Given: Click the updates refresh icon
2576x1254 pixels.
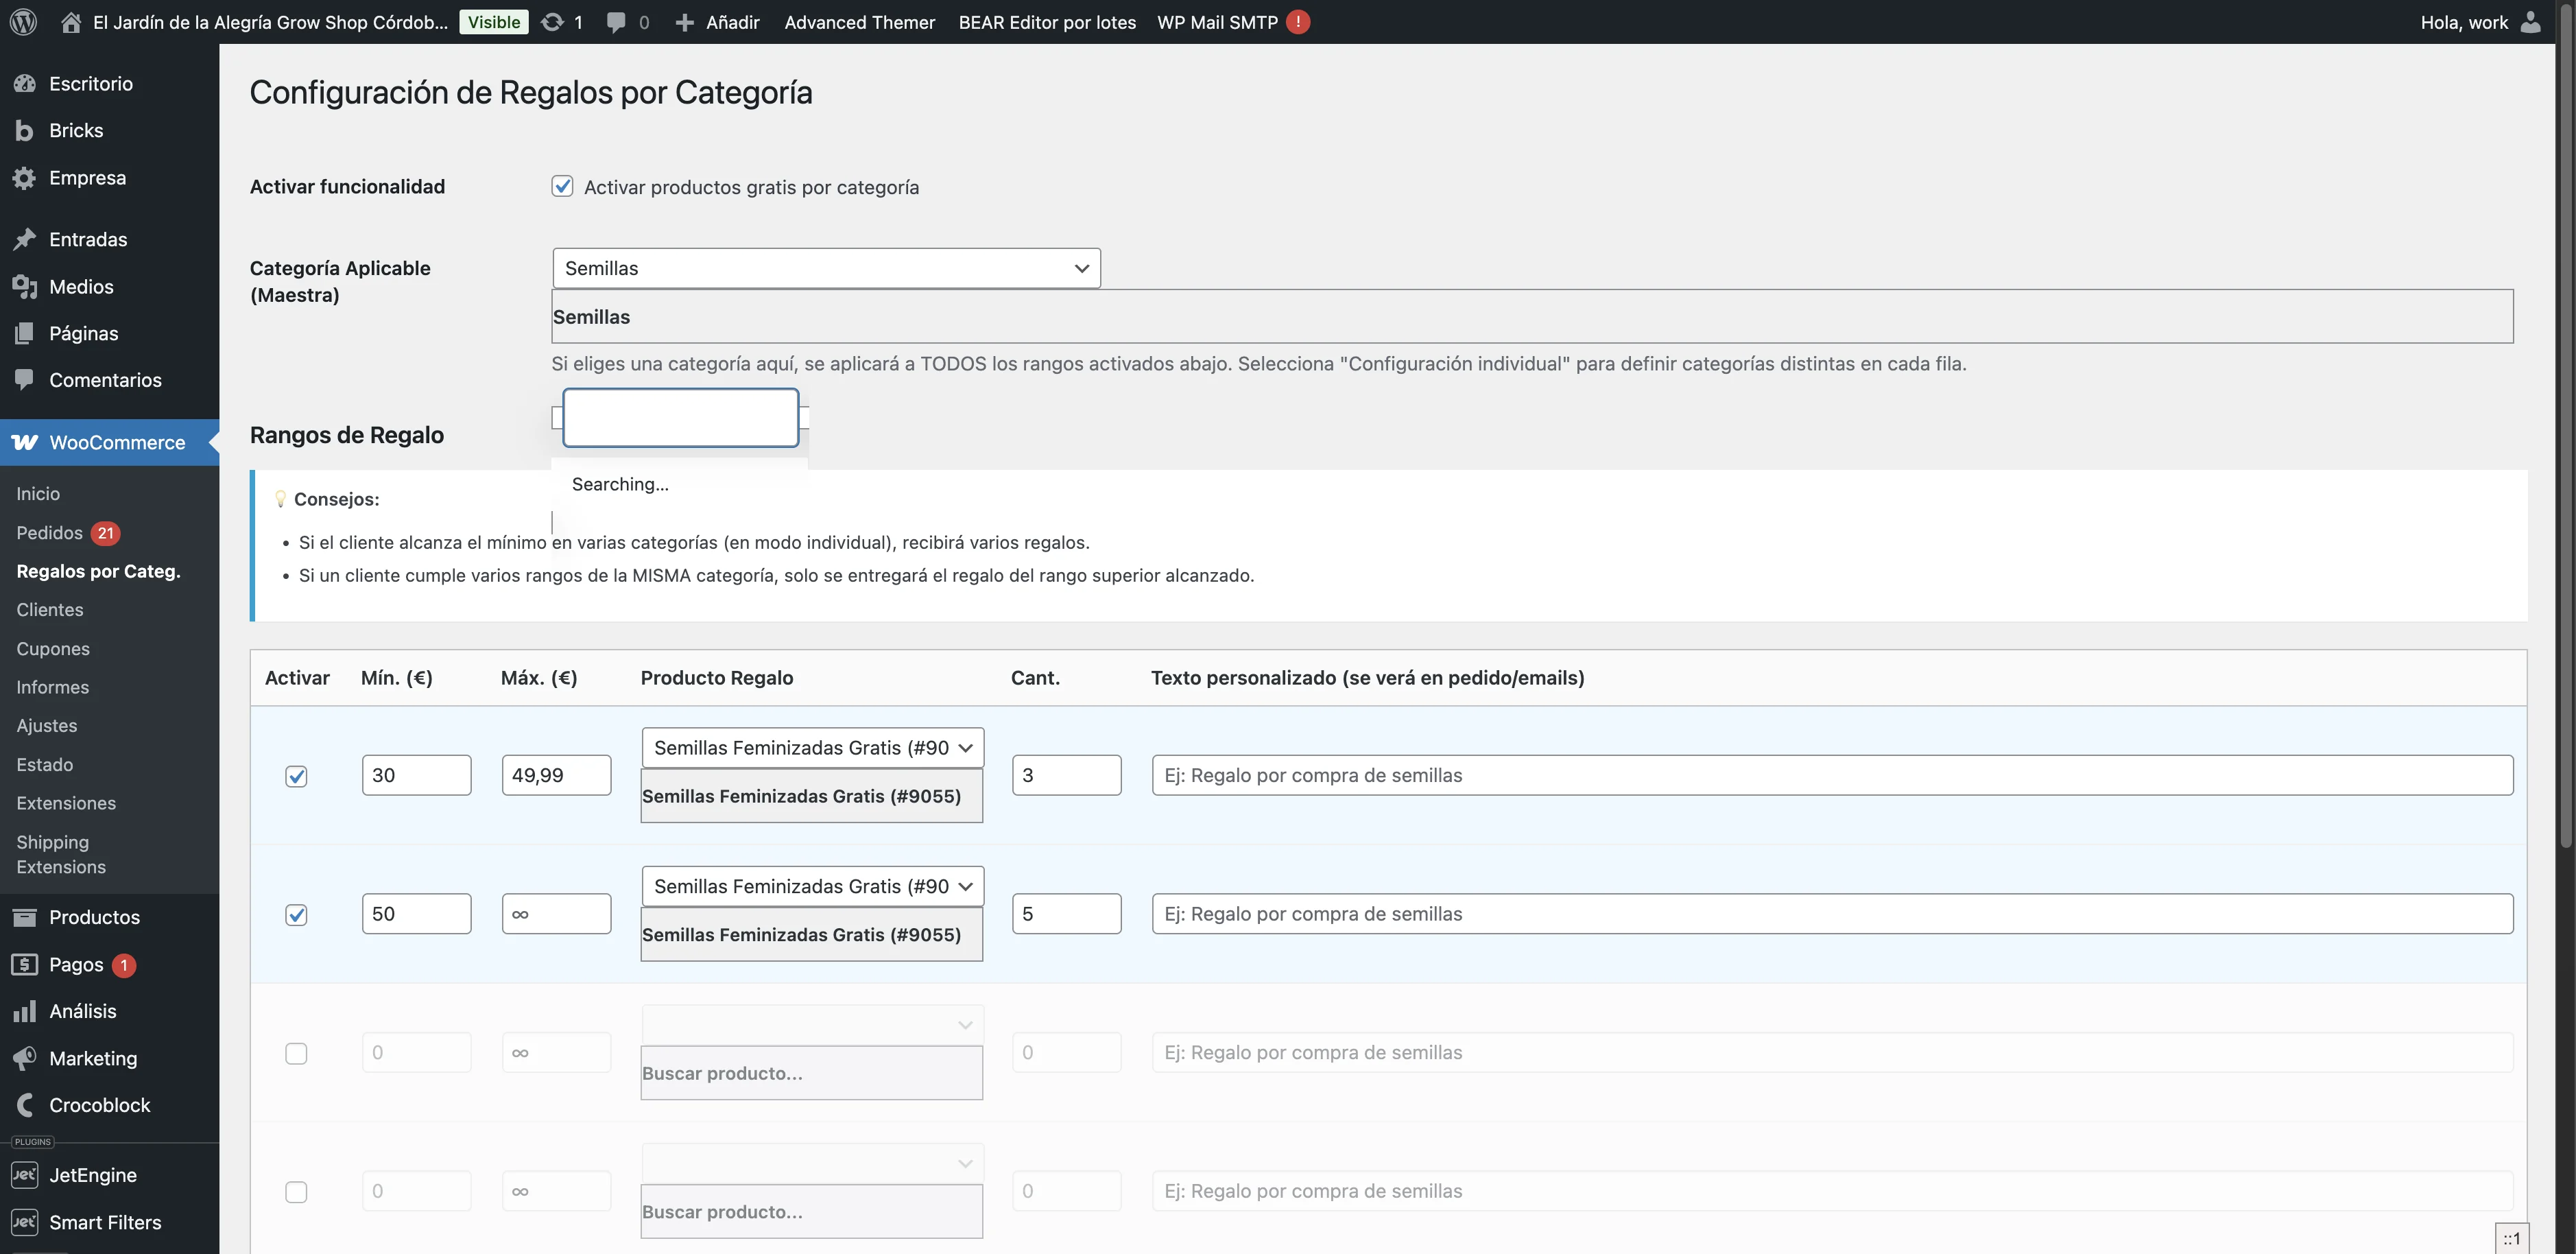Looking at the screenshot, I should 552,22.
